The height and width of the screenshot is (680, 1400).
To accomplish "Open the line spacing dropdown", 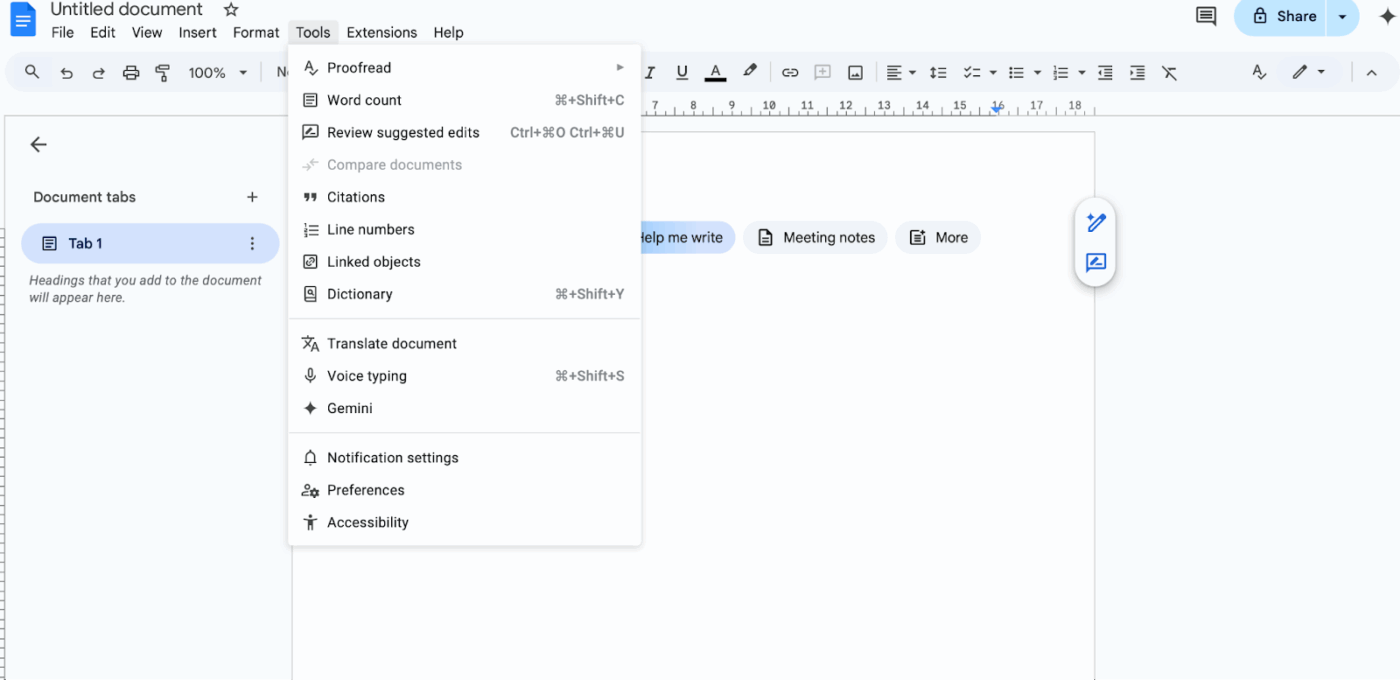I will [937, 72].
